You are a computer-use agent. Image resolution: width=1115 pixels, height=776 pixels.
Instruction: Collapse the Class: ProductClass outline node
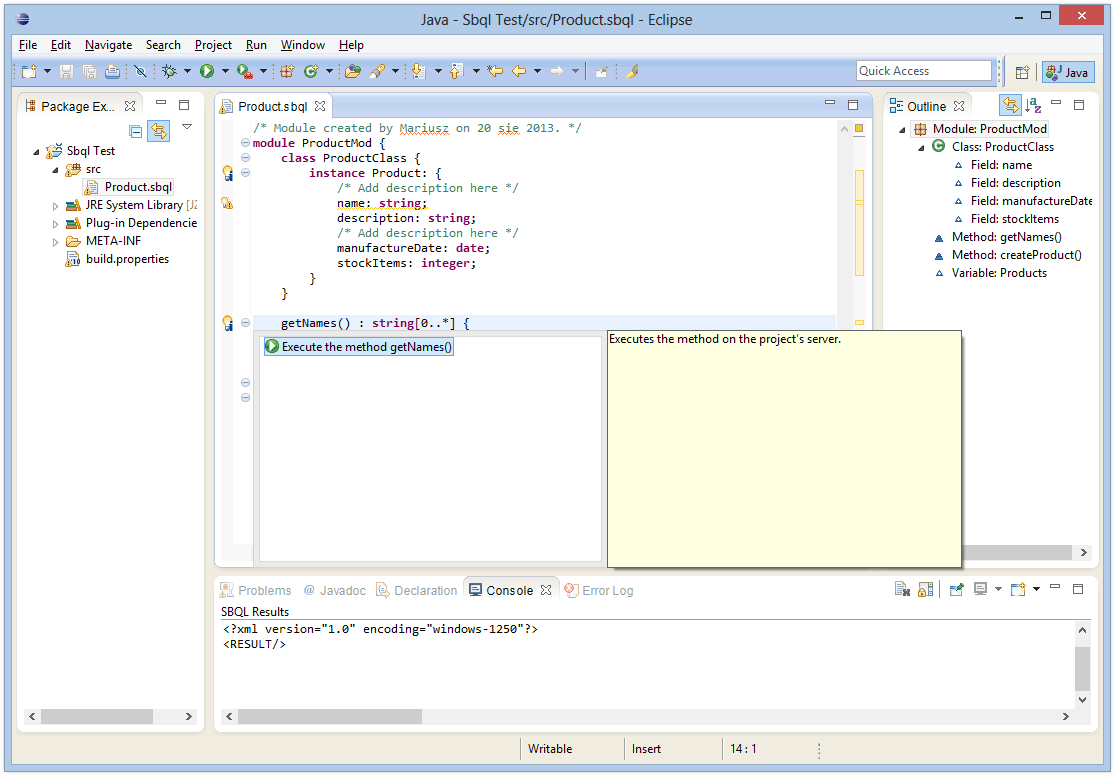pyautogui.click(x=922, y=148)
